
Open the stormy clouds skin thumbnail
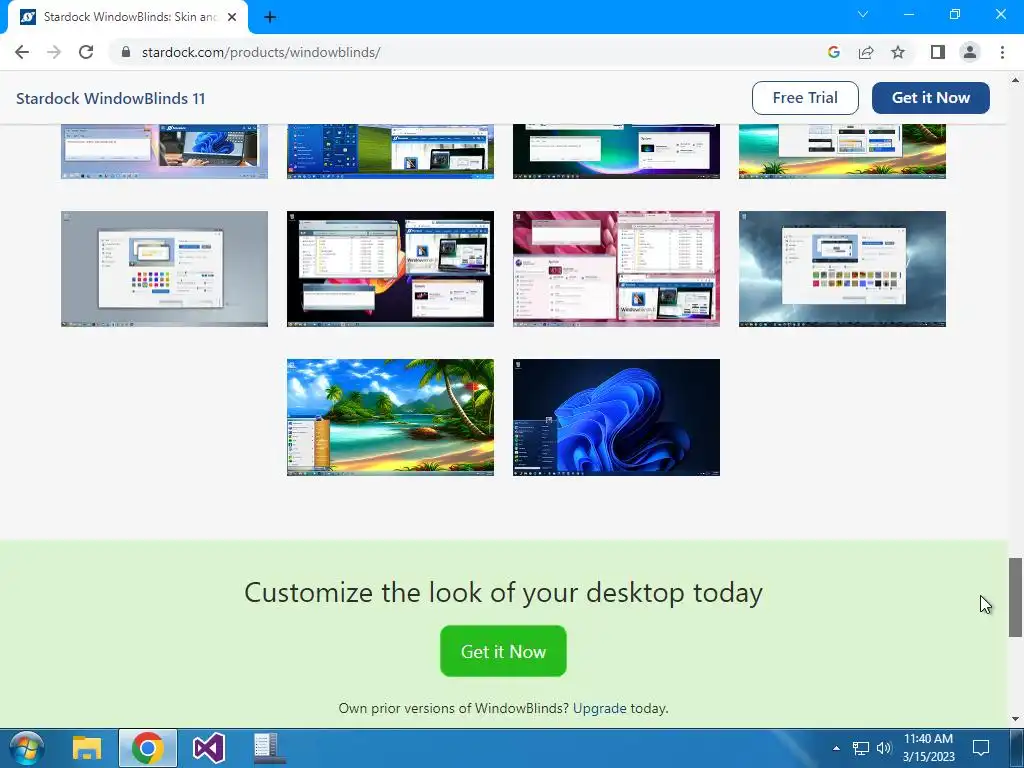(x=842, y=268)
